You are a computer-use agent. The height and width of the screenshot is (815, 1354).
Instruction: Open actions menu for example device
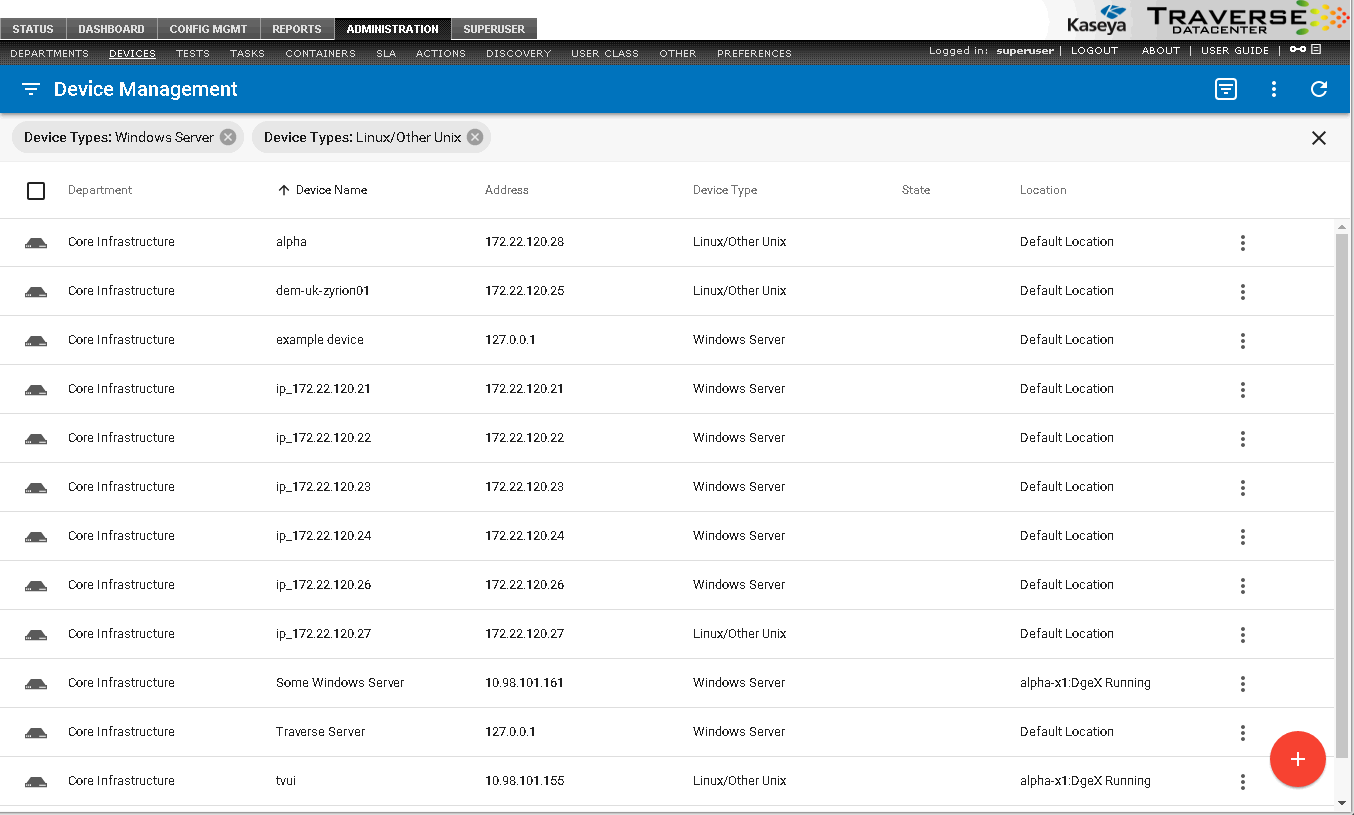[x=1242, y=341]
